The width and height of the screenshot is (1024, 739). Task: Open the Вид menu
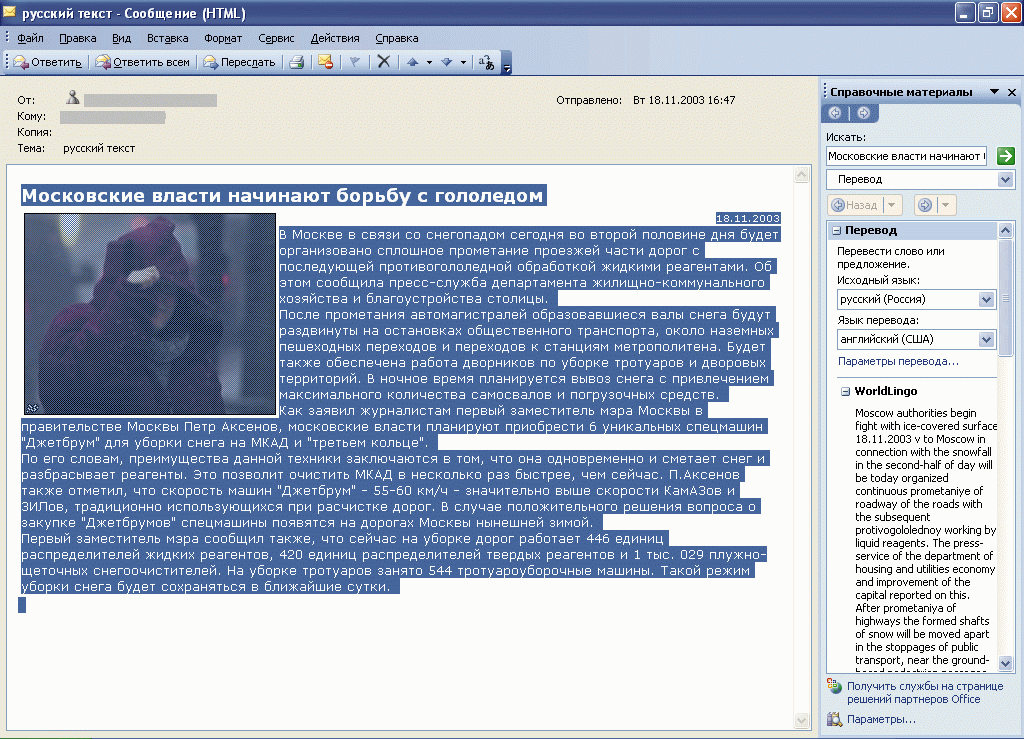tap(121, 38)
